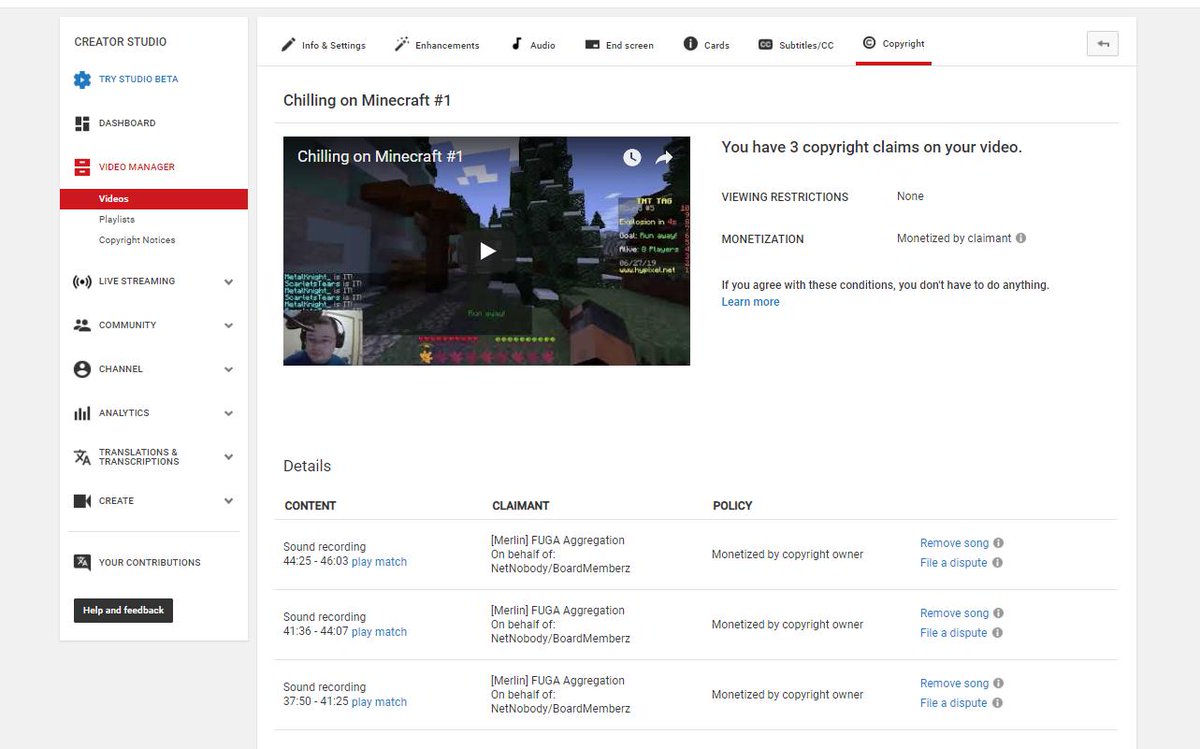
Task: Click the Learn more link
Action: click(x=750, y=302)
